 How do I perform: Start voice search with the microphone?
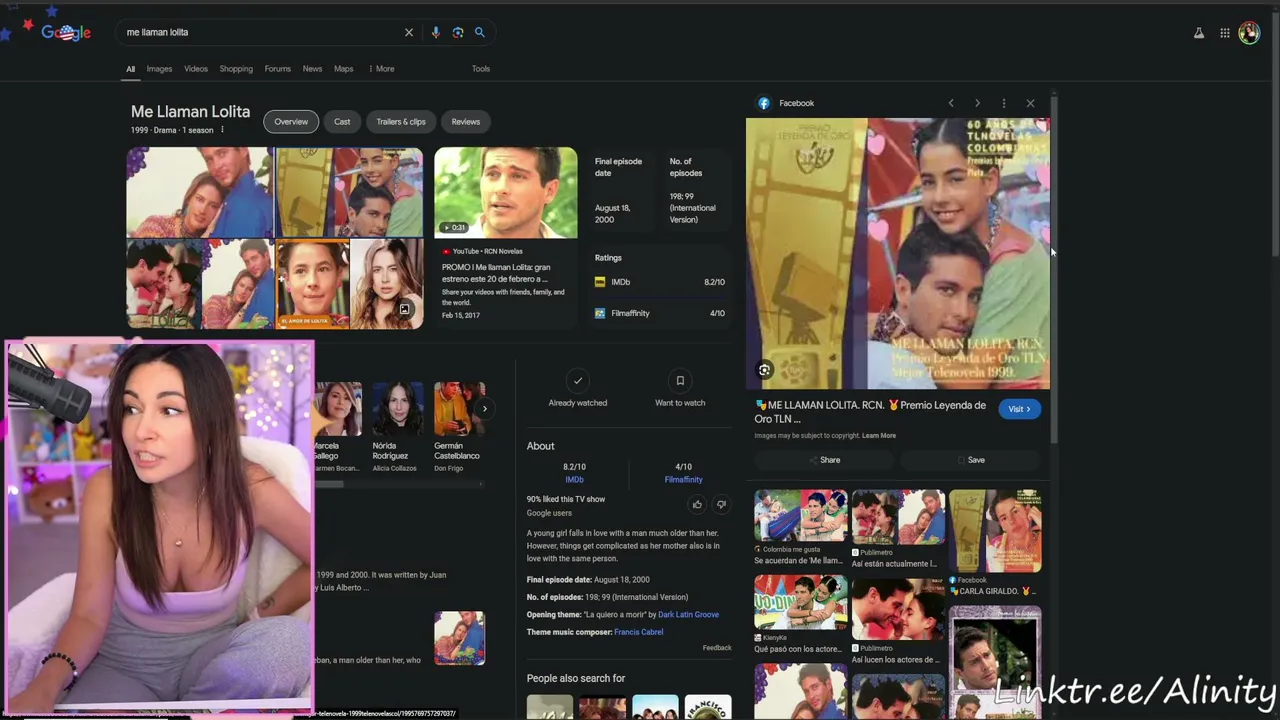point(435,32)
